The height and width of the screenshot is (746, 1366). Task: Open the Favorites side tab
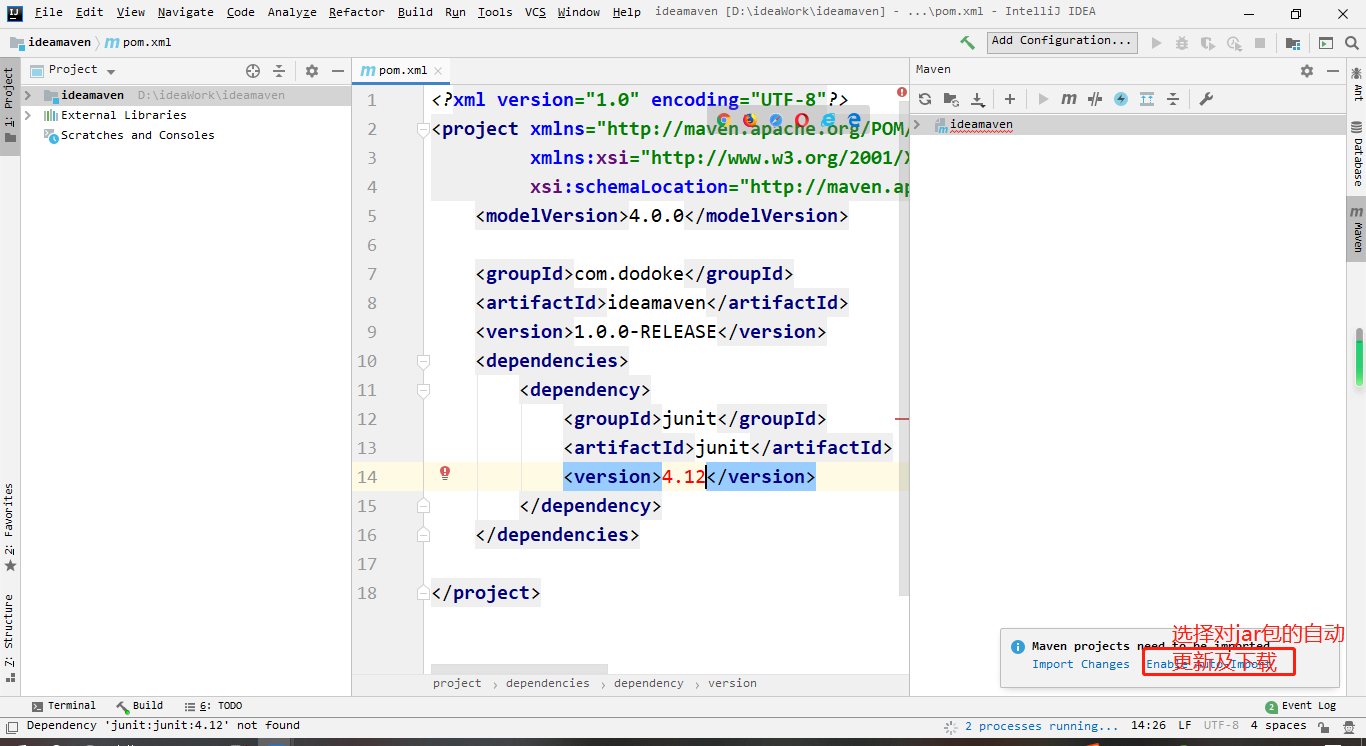click(10, 528)
